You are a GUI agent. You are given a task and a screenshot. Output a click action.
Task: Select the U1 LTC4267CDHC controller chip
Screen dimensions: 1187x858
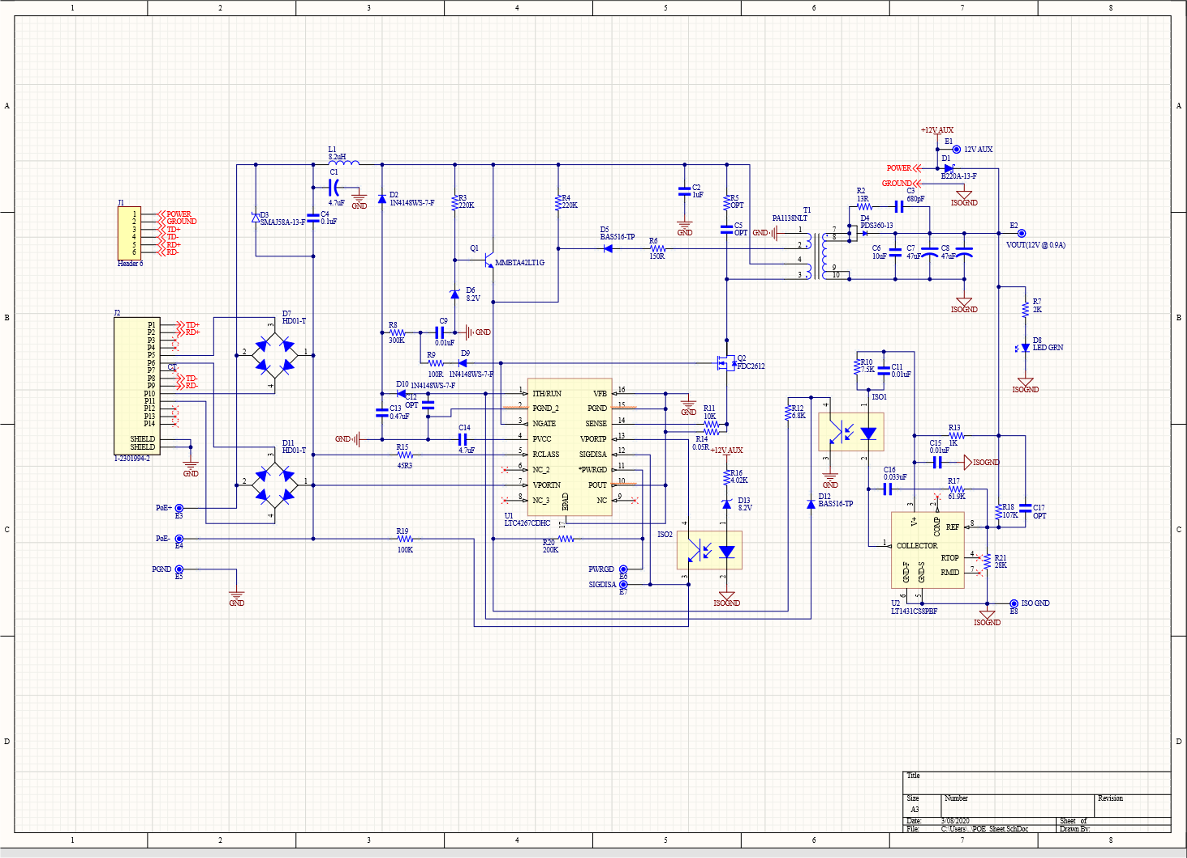point(567,450)
